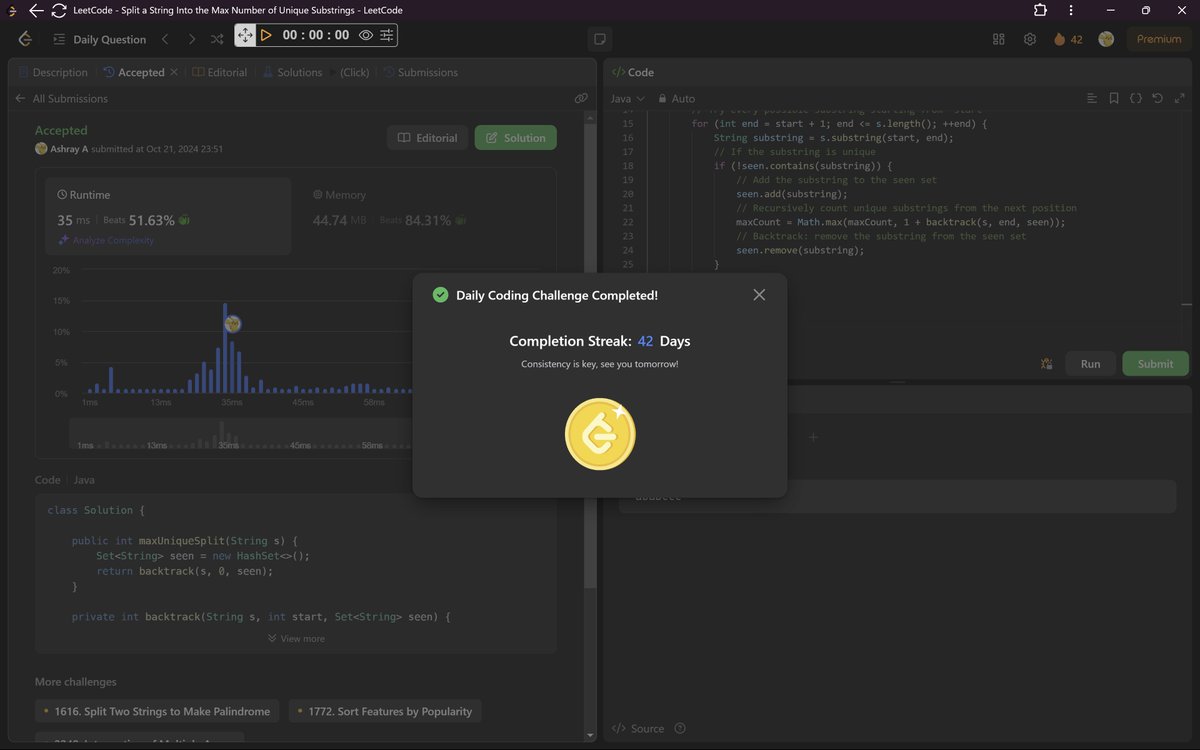Copy the submission link icon
The height and width of the screenshot is (750, 1200).
point(581,98)
